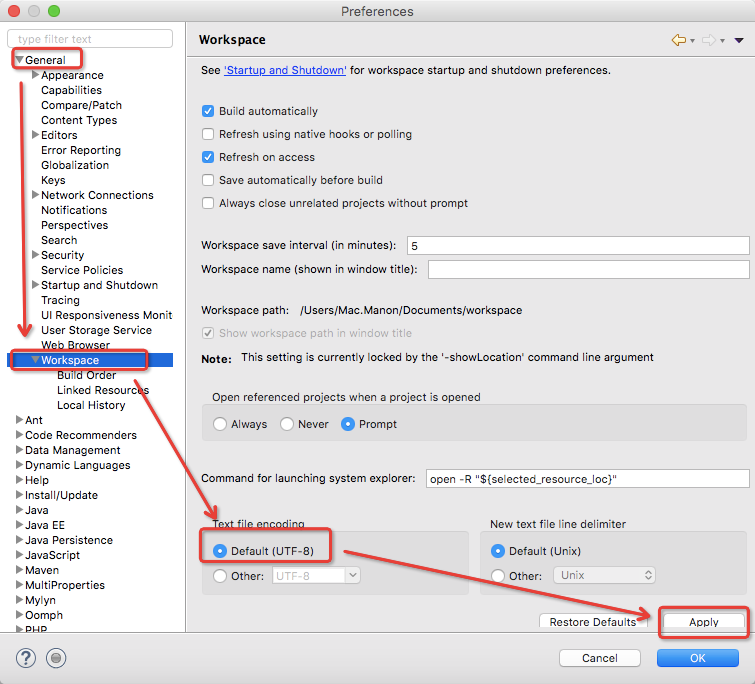
Task: Select Default (Unix) line delimiter
Action: [x=498, y=551]
